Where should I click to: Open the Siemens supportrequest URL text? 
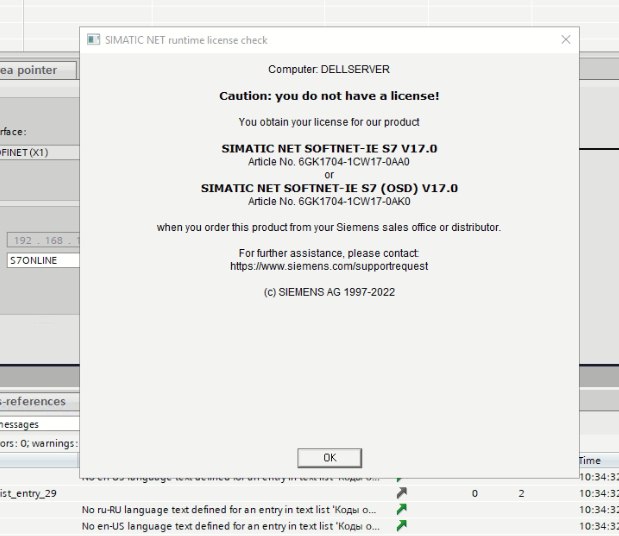[x=329, y=266]
